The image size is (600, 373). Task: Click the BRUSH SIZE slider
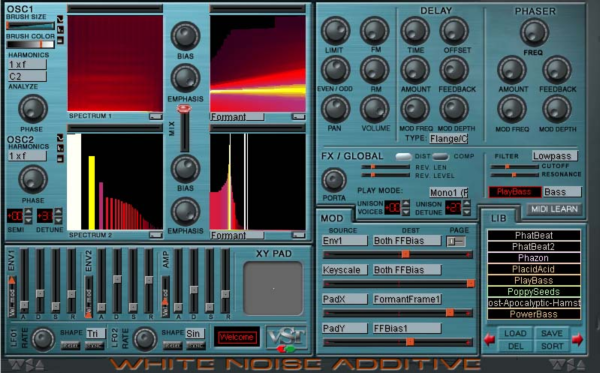coord(30,26)
